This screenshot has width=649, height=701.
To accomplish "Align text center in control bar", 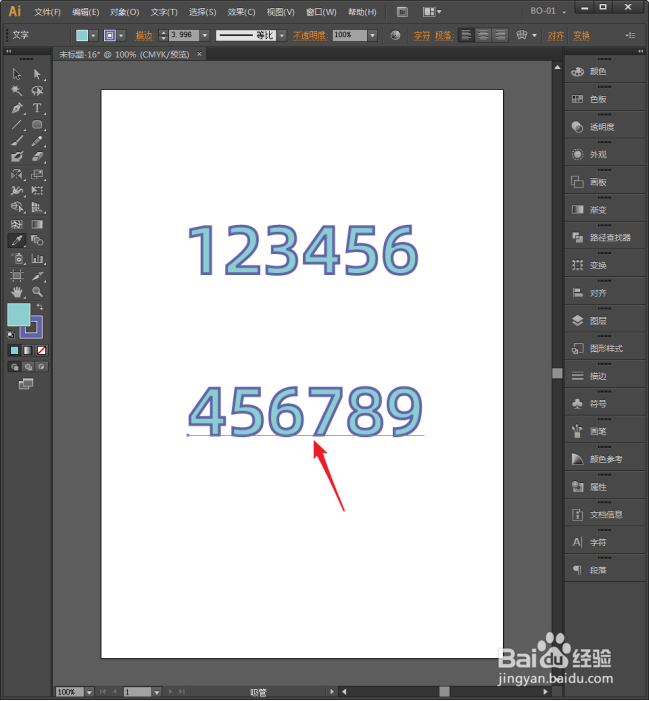I will pos(483,35).
